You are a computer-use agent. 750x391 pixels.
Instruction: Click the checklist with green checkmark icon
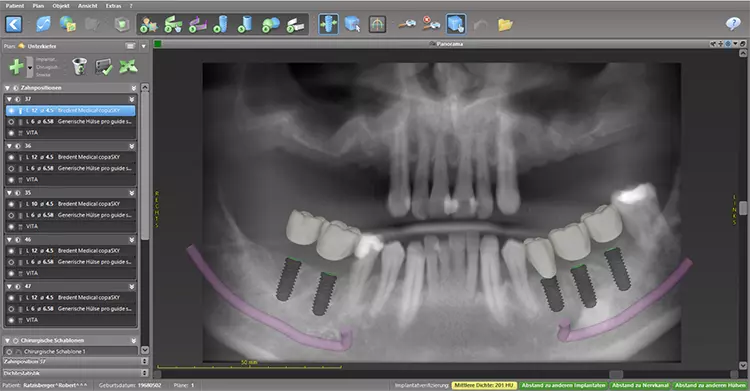pos(103,67)
